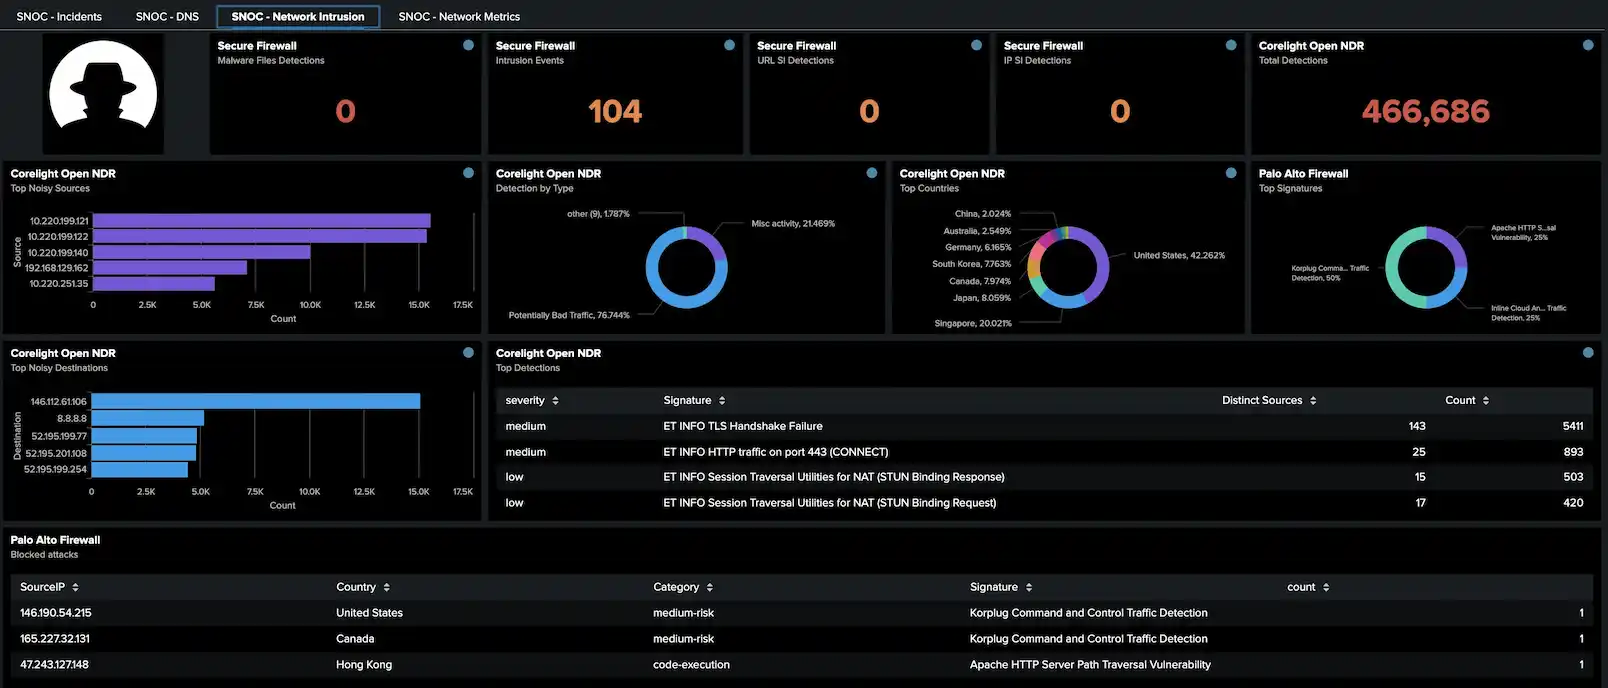Click status dot on URL SI Detections panel

click(x=976, y=45)
